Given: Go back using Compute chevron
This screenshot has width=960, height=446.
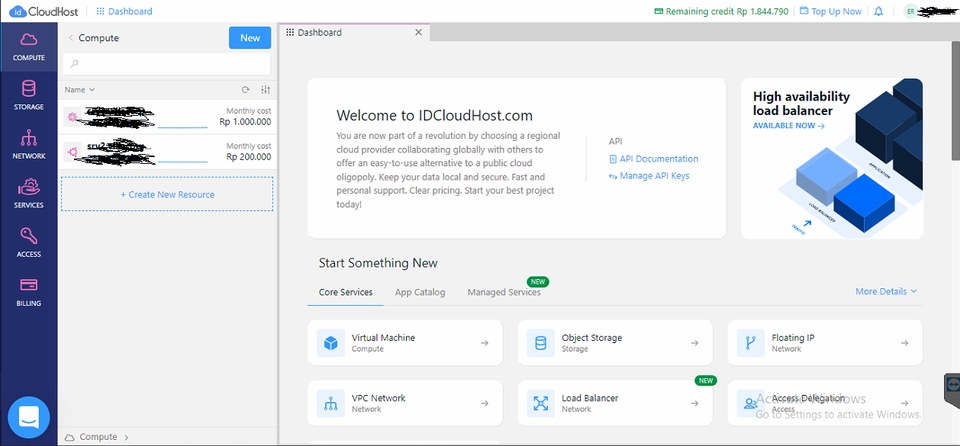Looking at the screenshot, I should tap(71, 38).
